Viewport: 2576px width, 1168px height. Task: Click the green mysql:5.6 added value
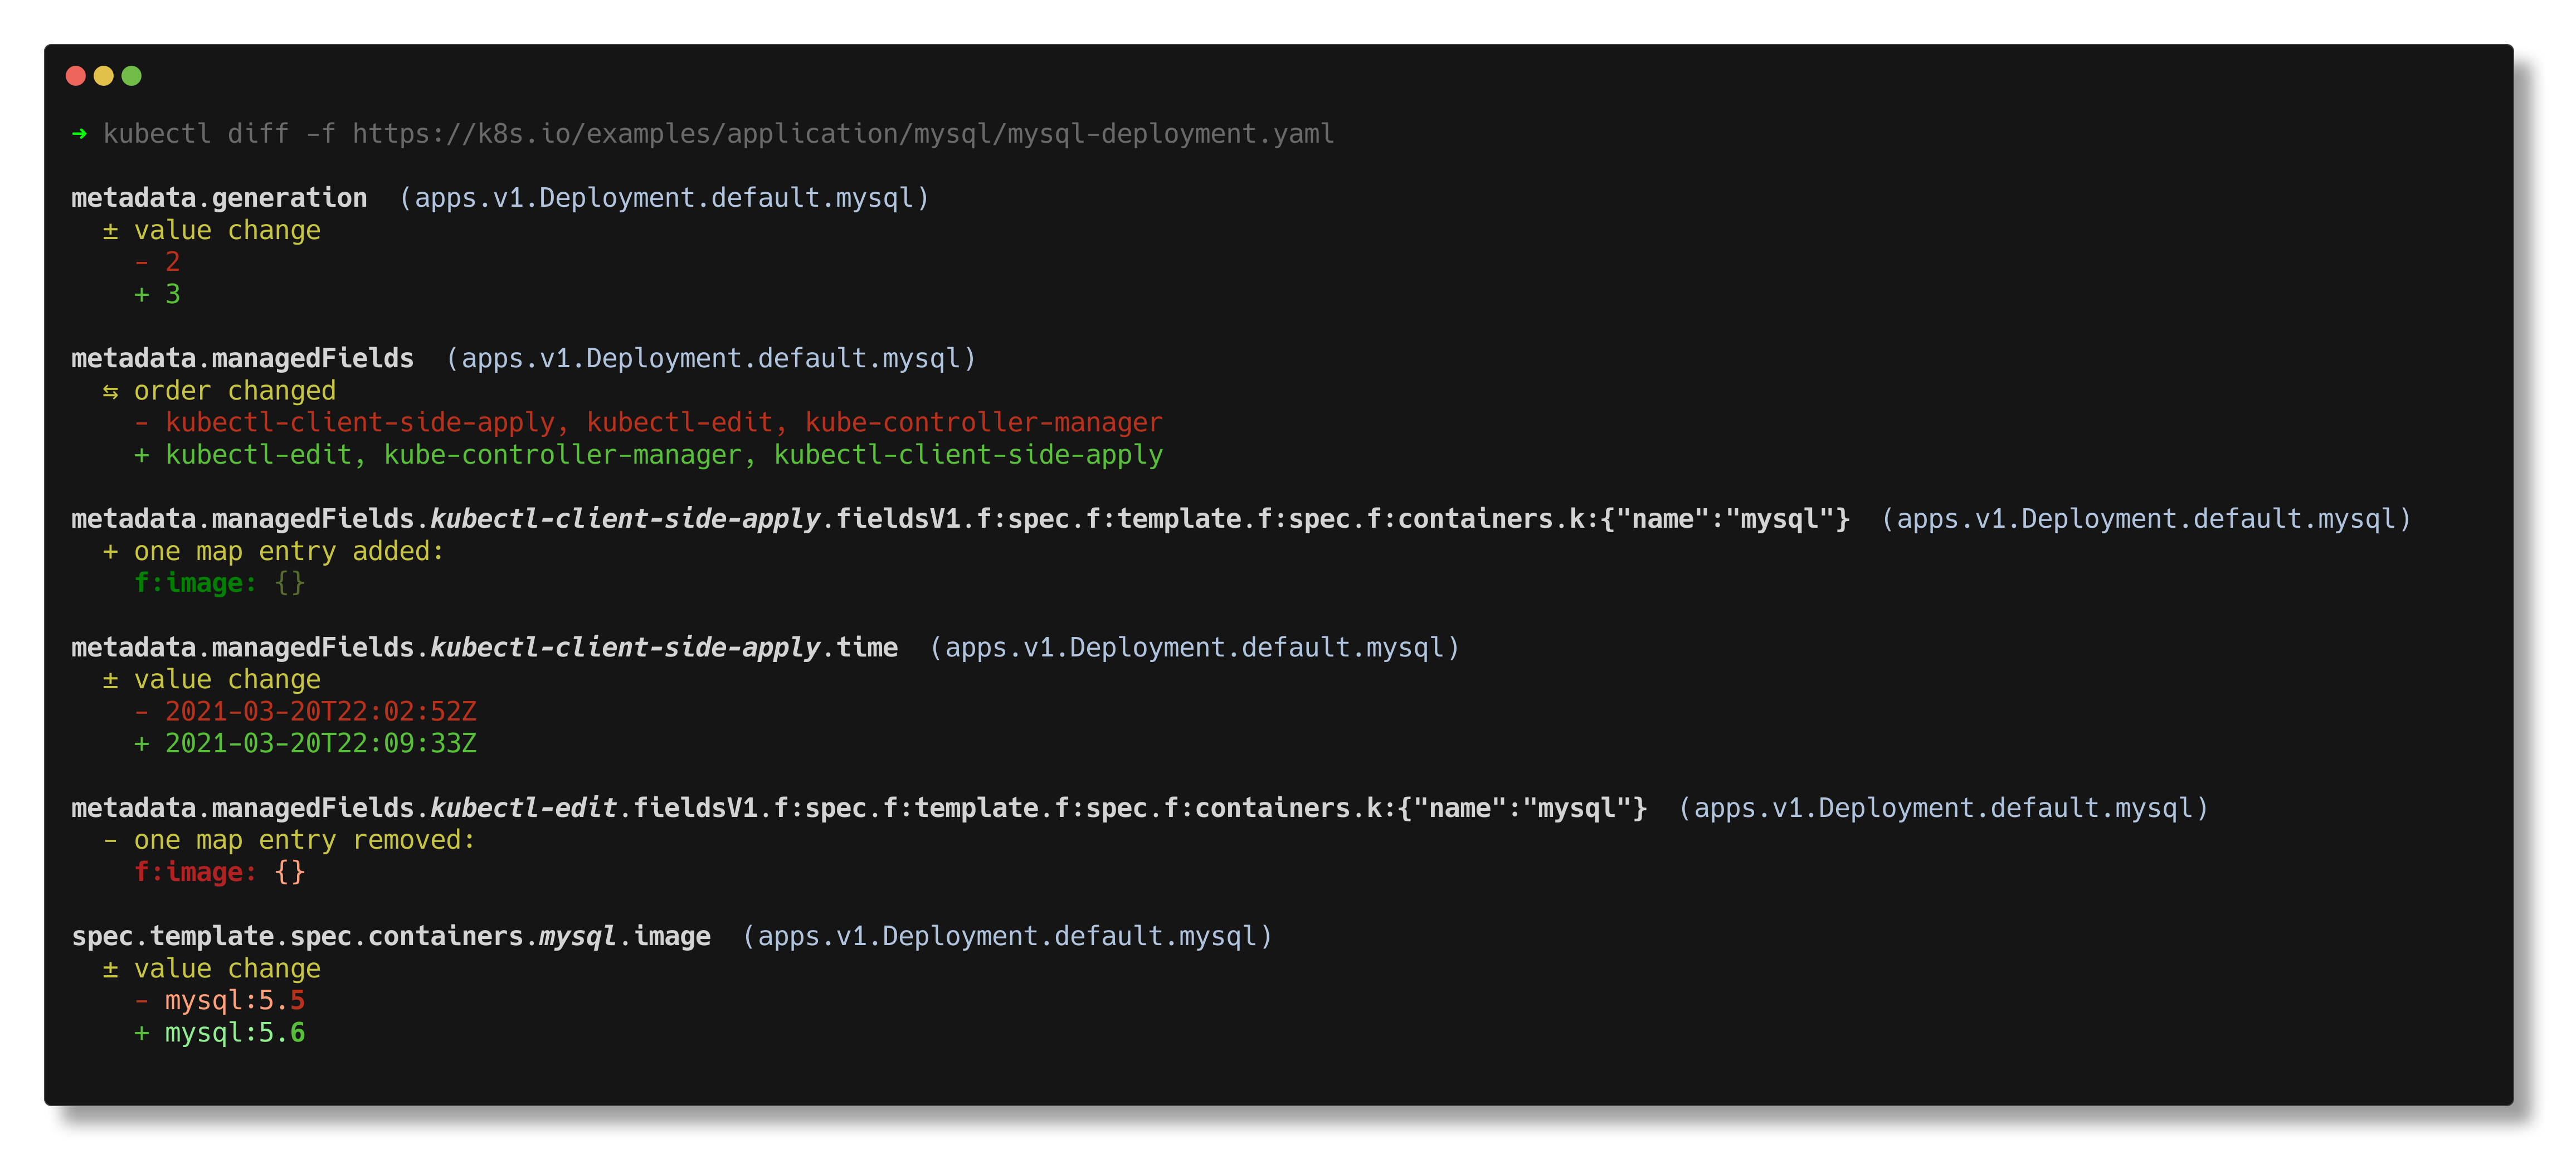pos(235,1033)
